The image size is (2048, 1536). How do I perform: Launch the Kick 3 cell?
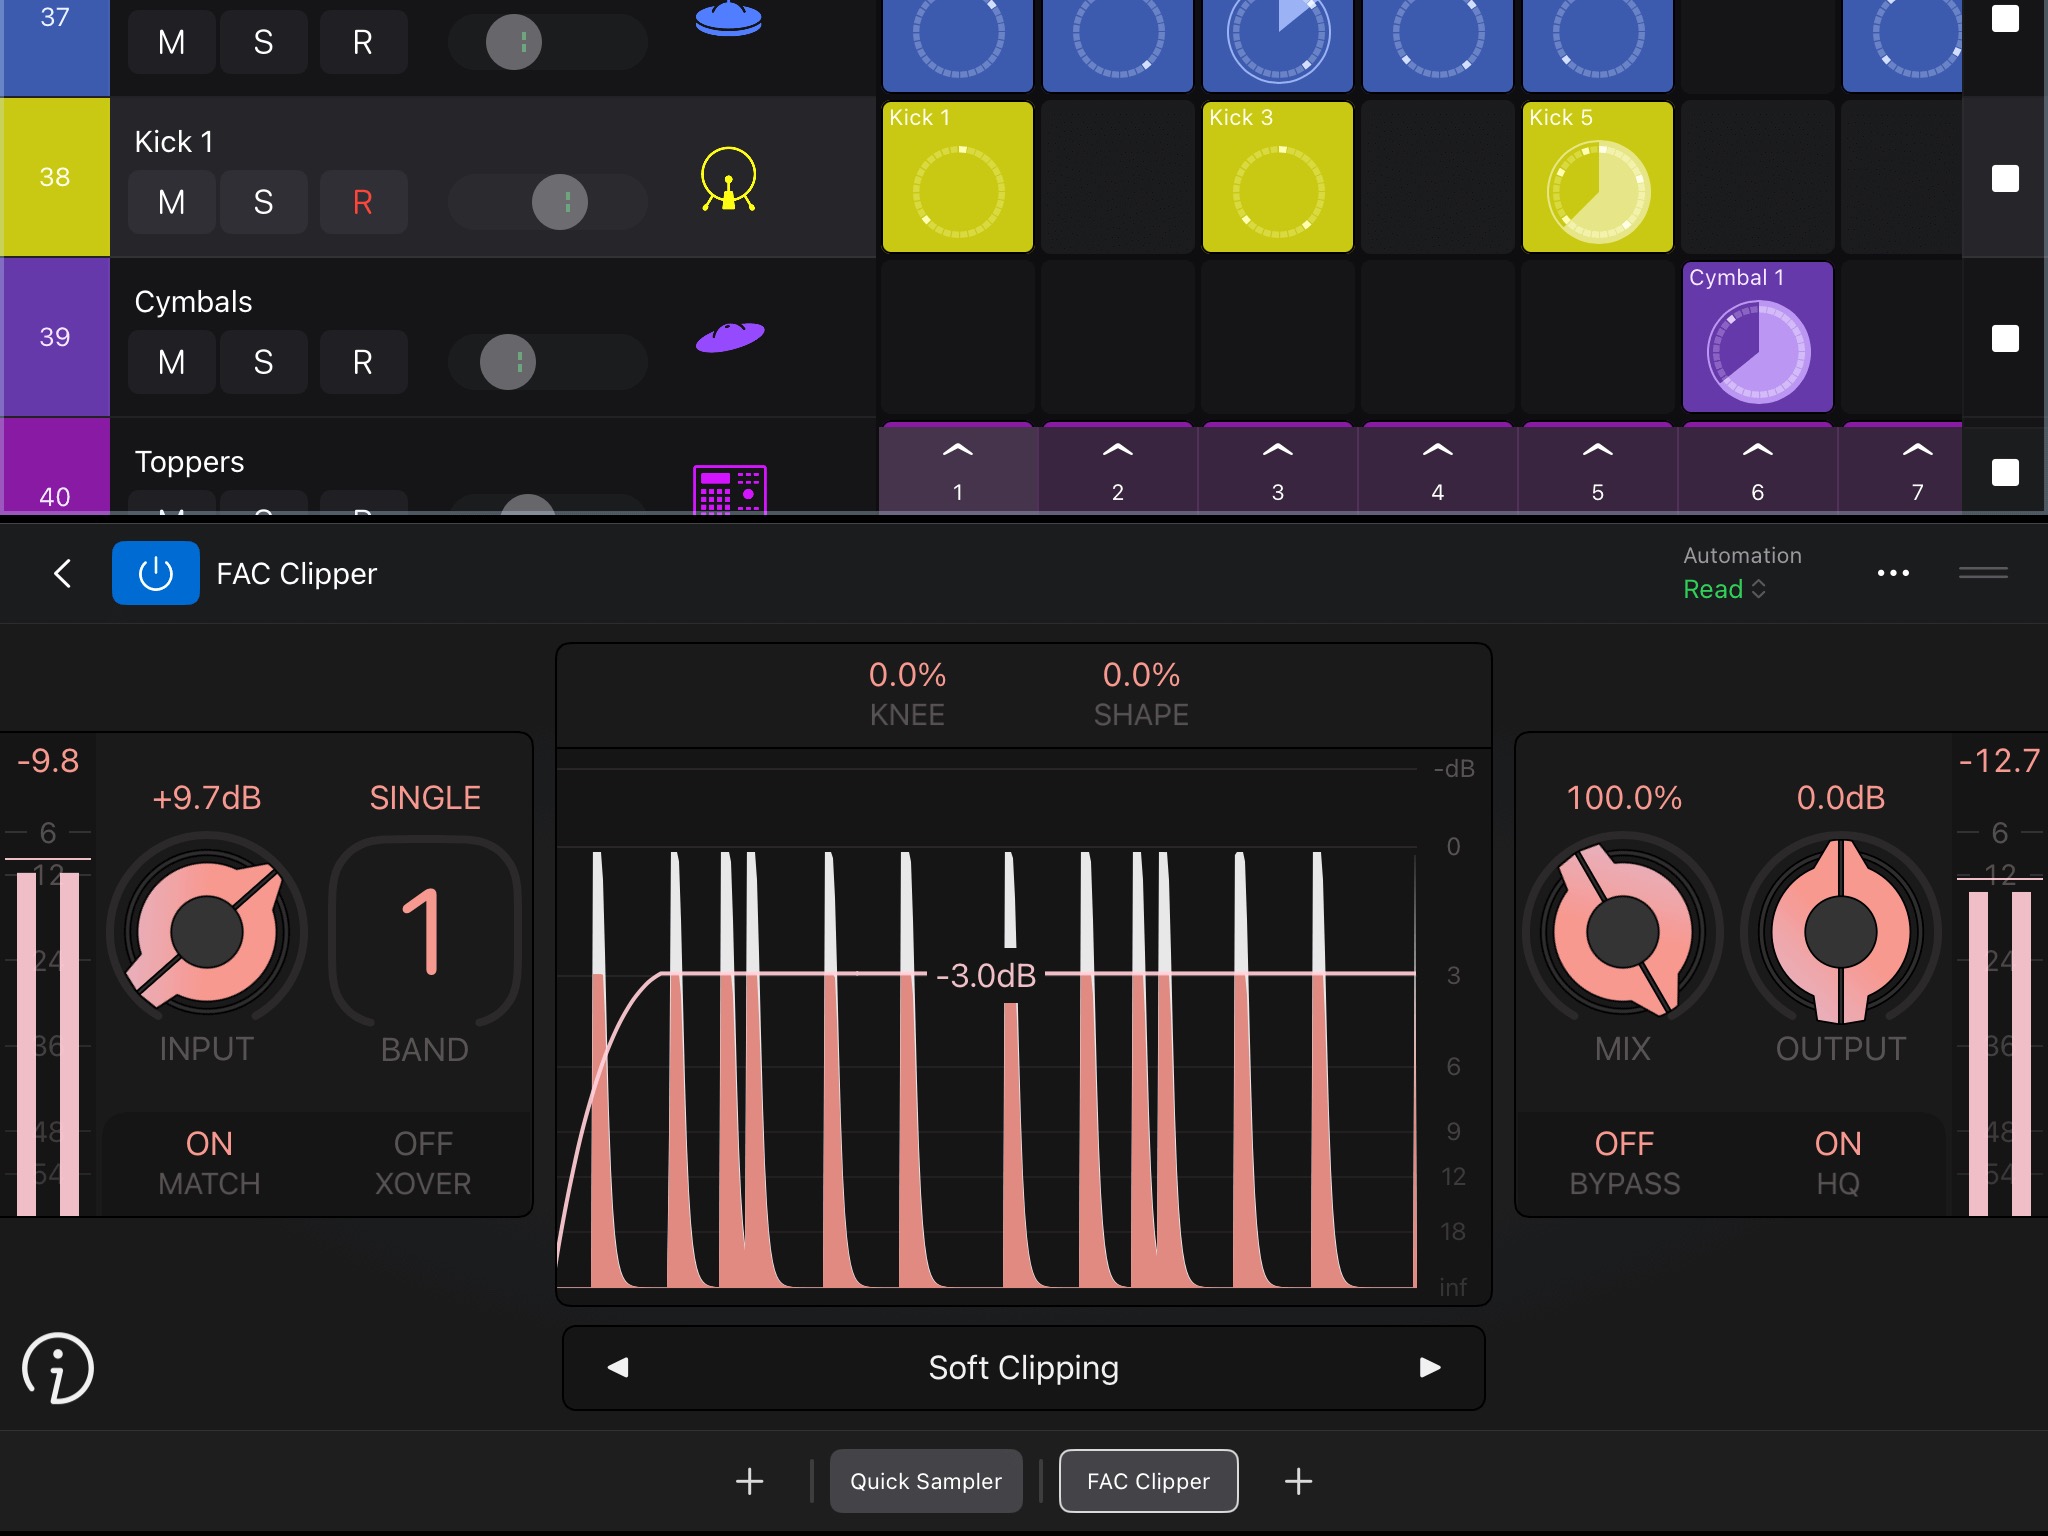(x=1278, y=177)
